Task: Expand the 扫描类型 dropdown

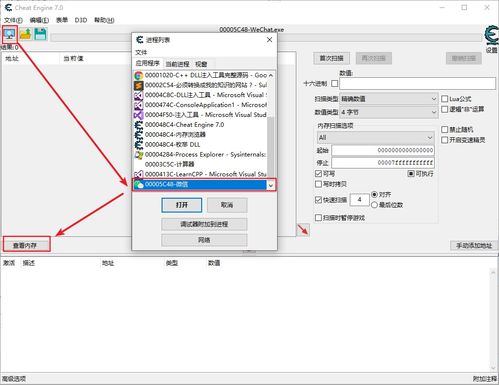Action: [388, 99]
